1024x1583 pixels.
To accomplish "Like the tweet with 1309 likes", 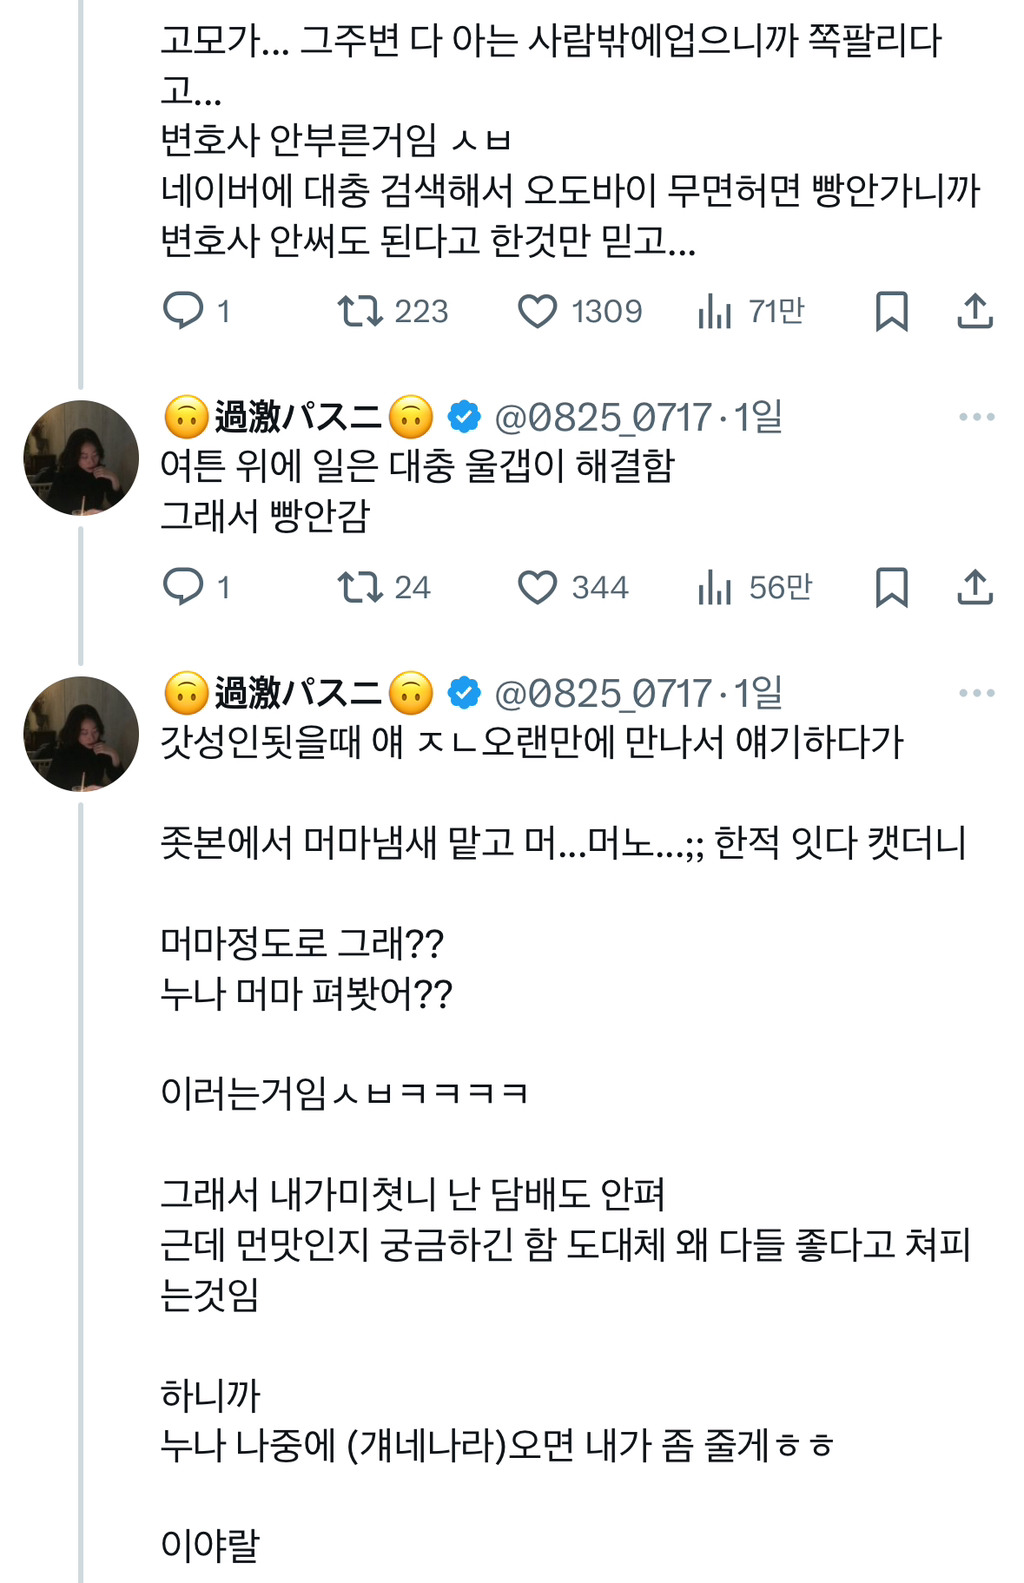I will pyautogui.click(x=537, y=311).
